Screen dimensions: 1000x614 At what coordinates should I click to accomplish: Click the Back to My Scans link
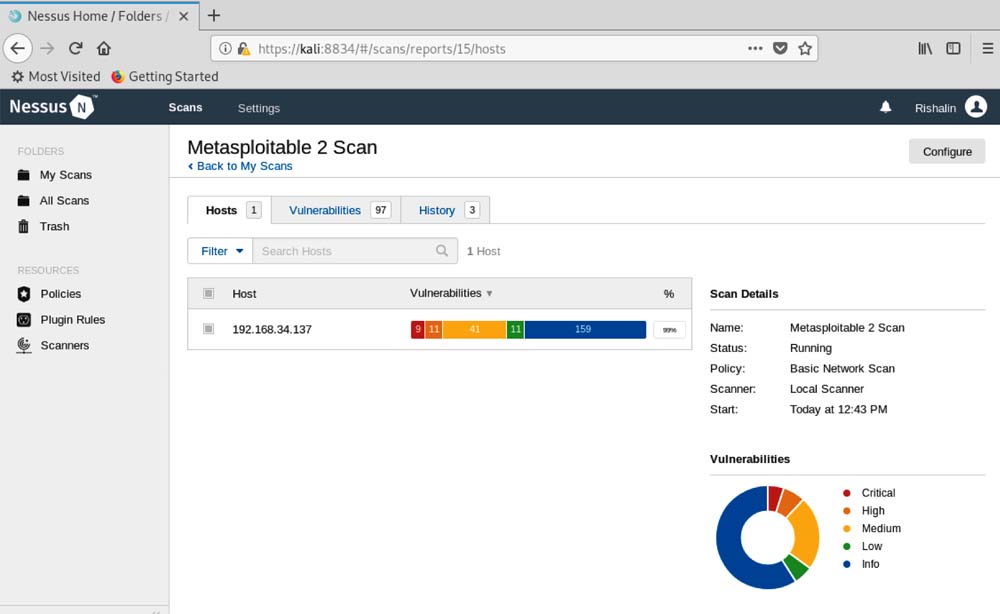point(240,166)
